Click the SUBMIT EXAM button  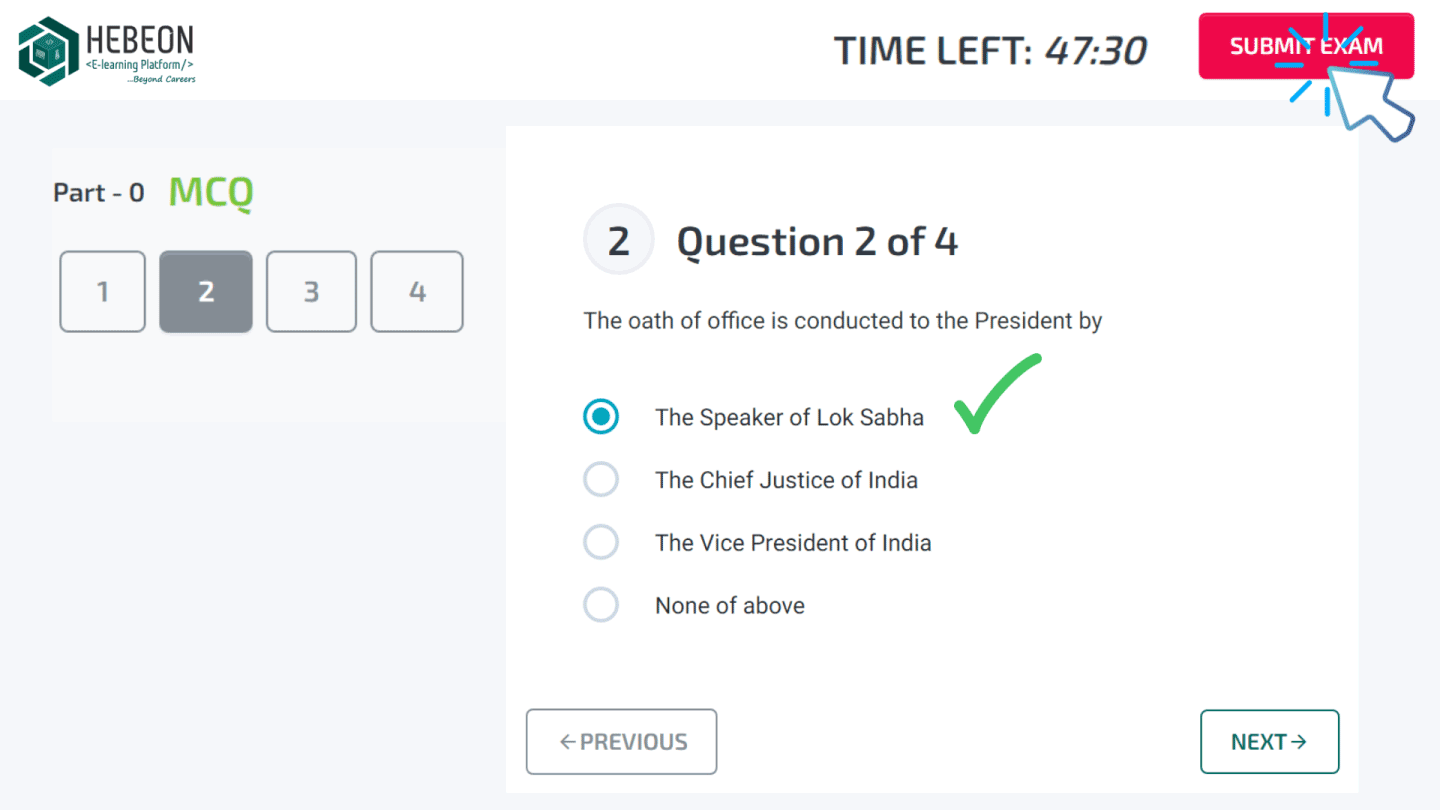pos(1306,46)
